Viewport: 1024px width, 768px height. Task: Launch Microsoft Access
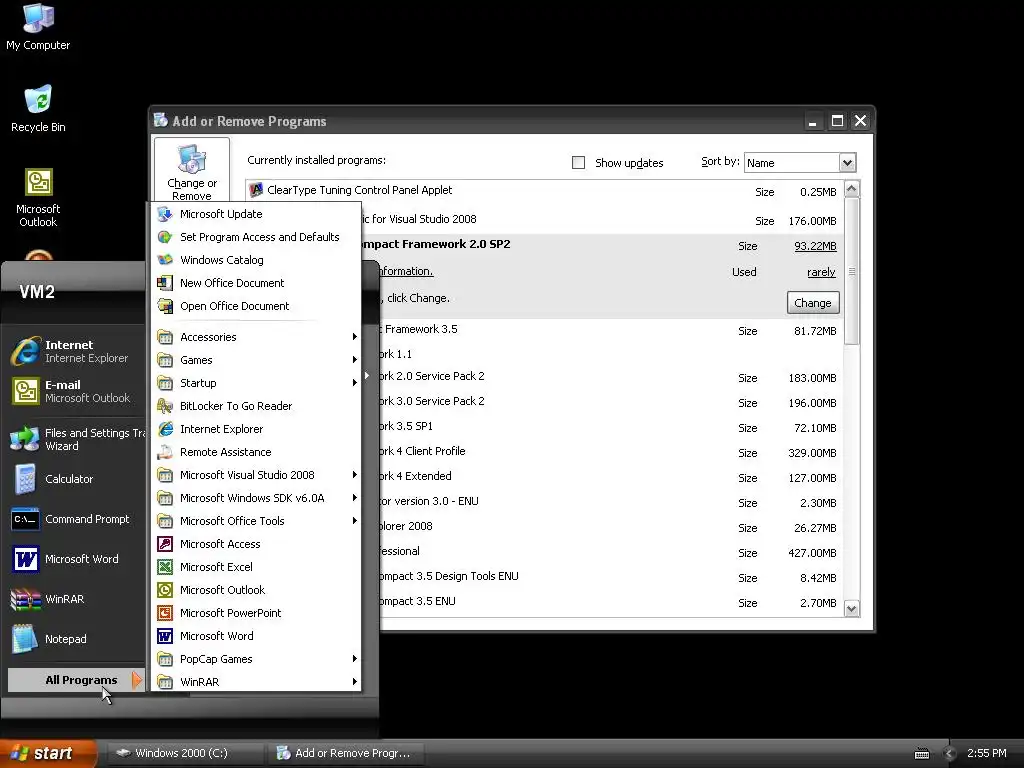coord(255,544)
